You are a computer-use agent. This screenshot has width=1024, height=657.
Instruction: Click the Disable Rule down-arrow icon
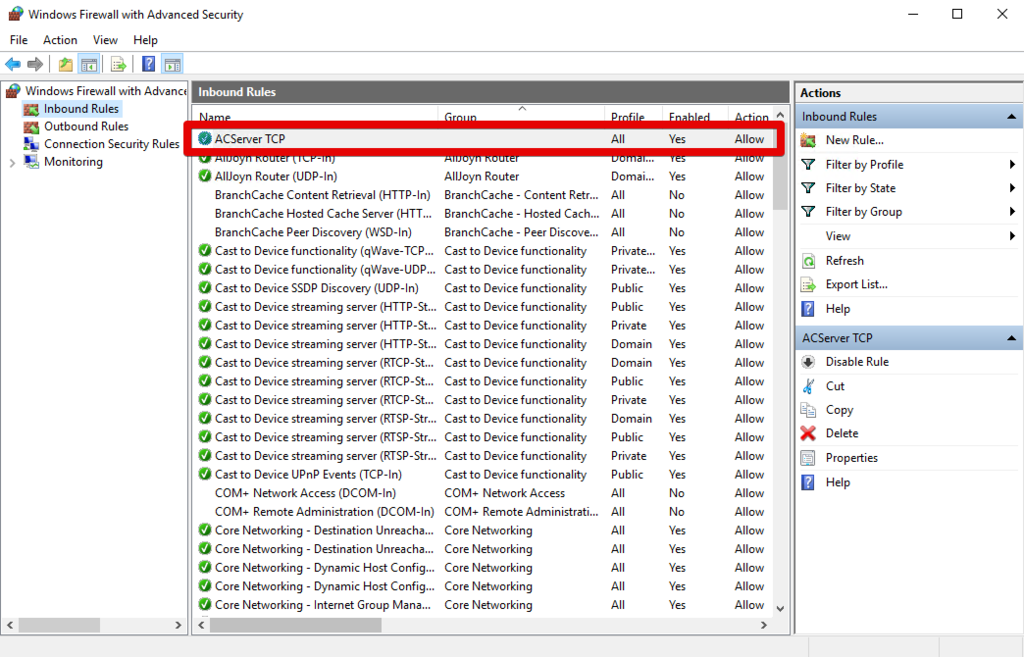808,362
